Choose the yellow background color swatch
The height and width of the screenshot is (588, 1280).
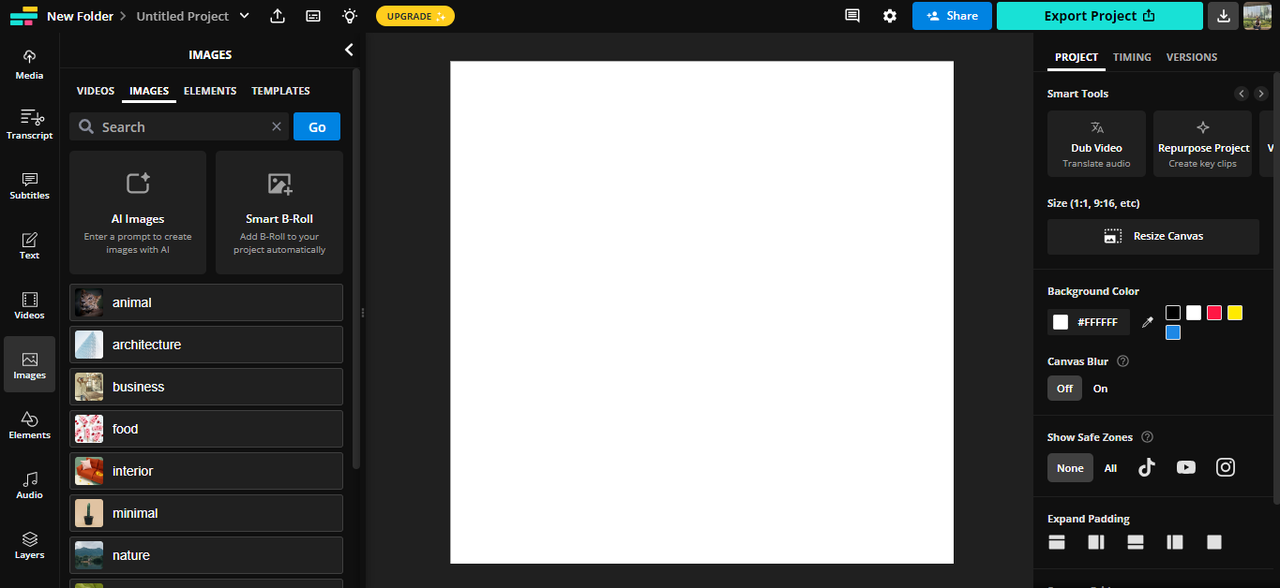1235,313
